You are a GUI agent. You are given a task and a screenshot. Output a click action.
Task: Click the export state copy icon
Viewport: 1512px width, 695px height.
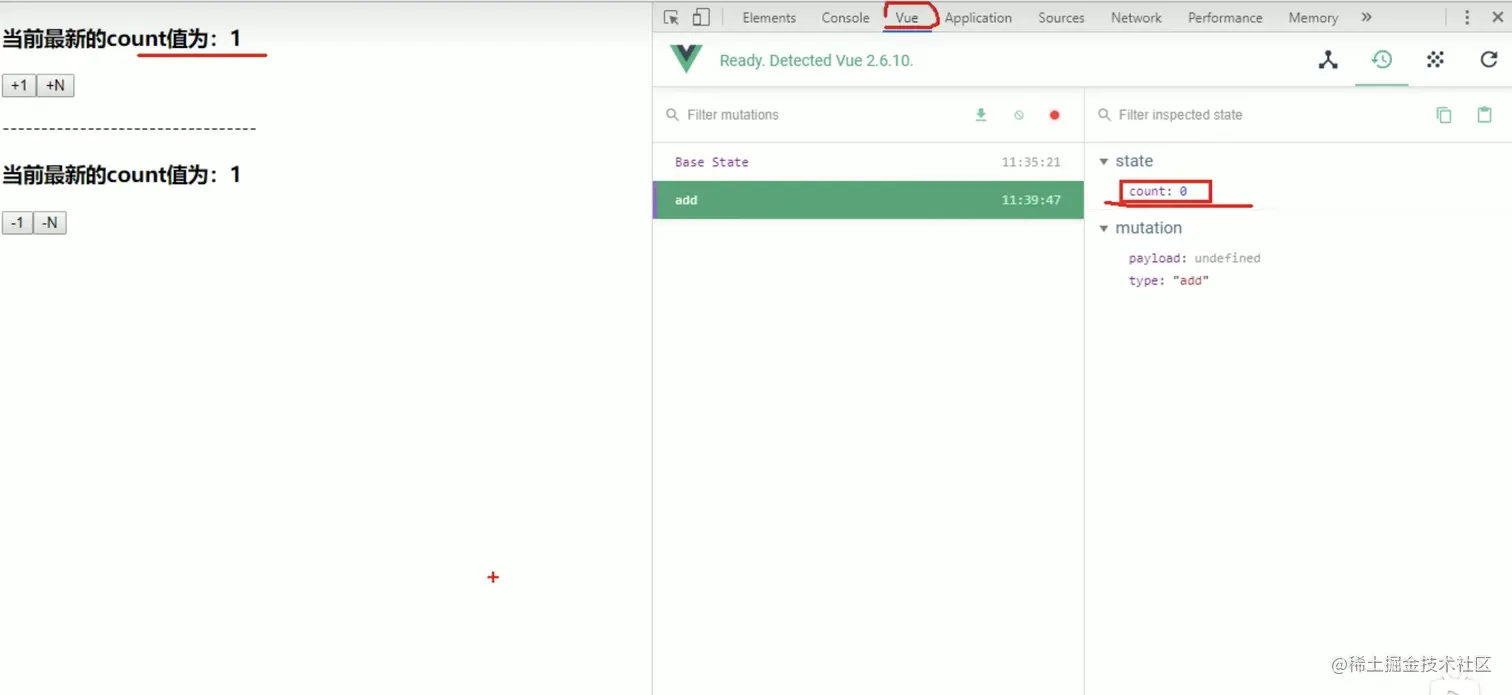coord(1444,115)
